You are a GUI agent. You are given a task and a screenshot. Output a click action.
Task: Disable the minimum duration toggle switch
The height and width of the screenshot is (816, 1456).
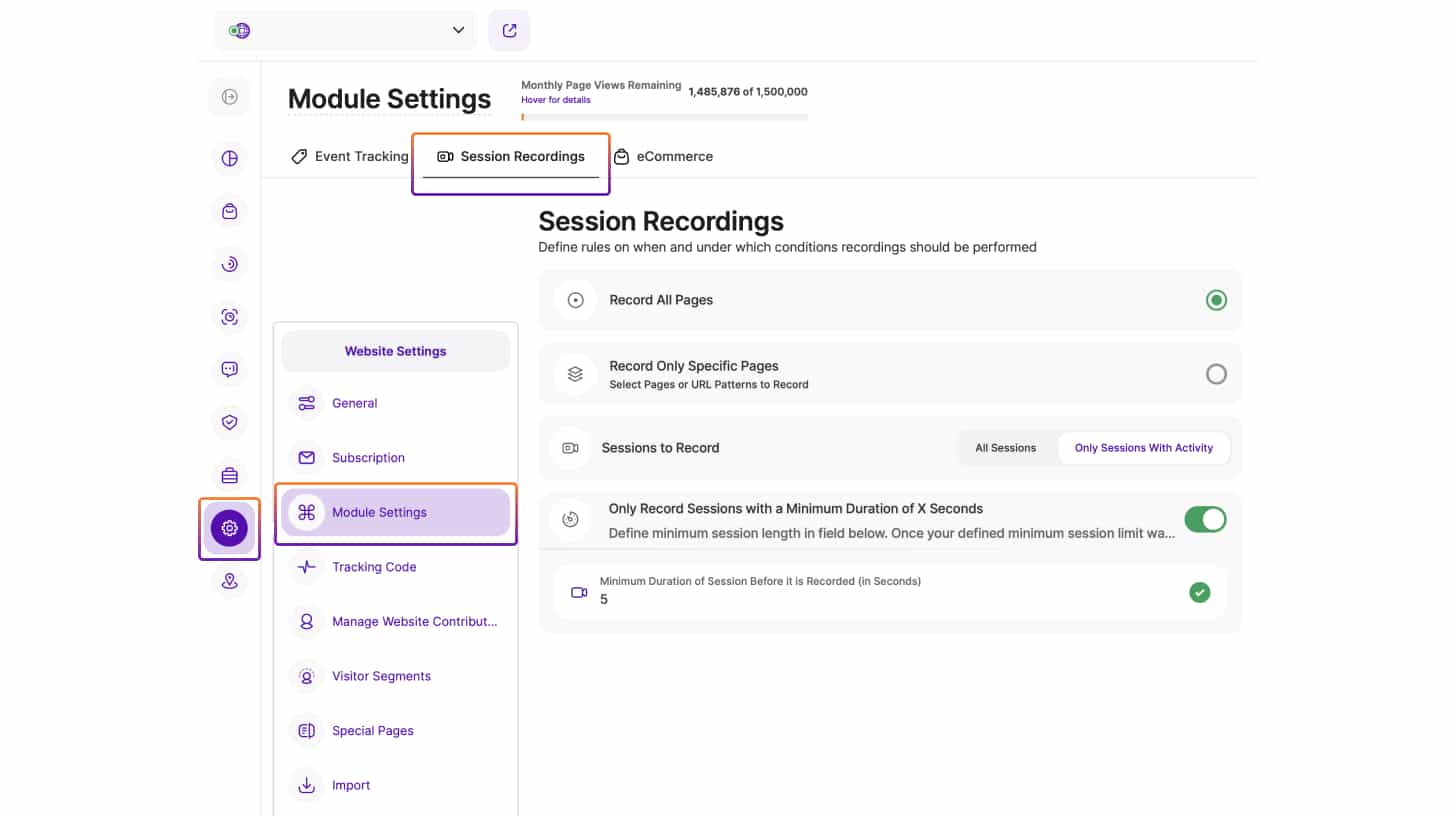click(1204, 519)
